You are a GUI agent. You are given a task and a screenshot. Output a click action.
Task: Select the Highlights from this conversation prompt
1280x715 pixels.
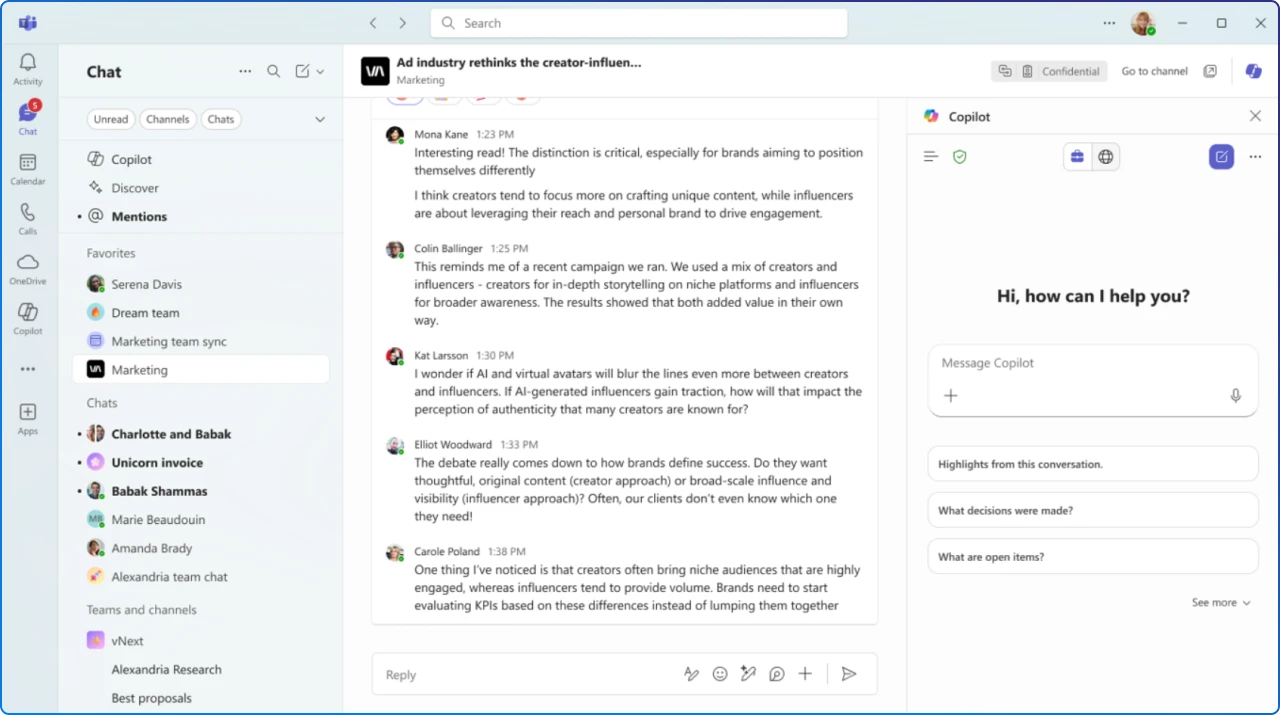click(1092, 464)
